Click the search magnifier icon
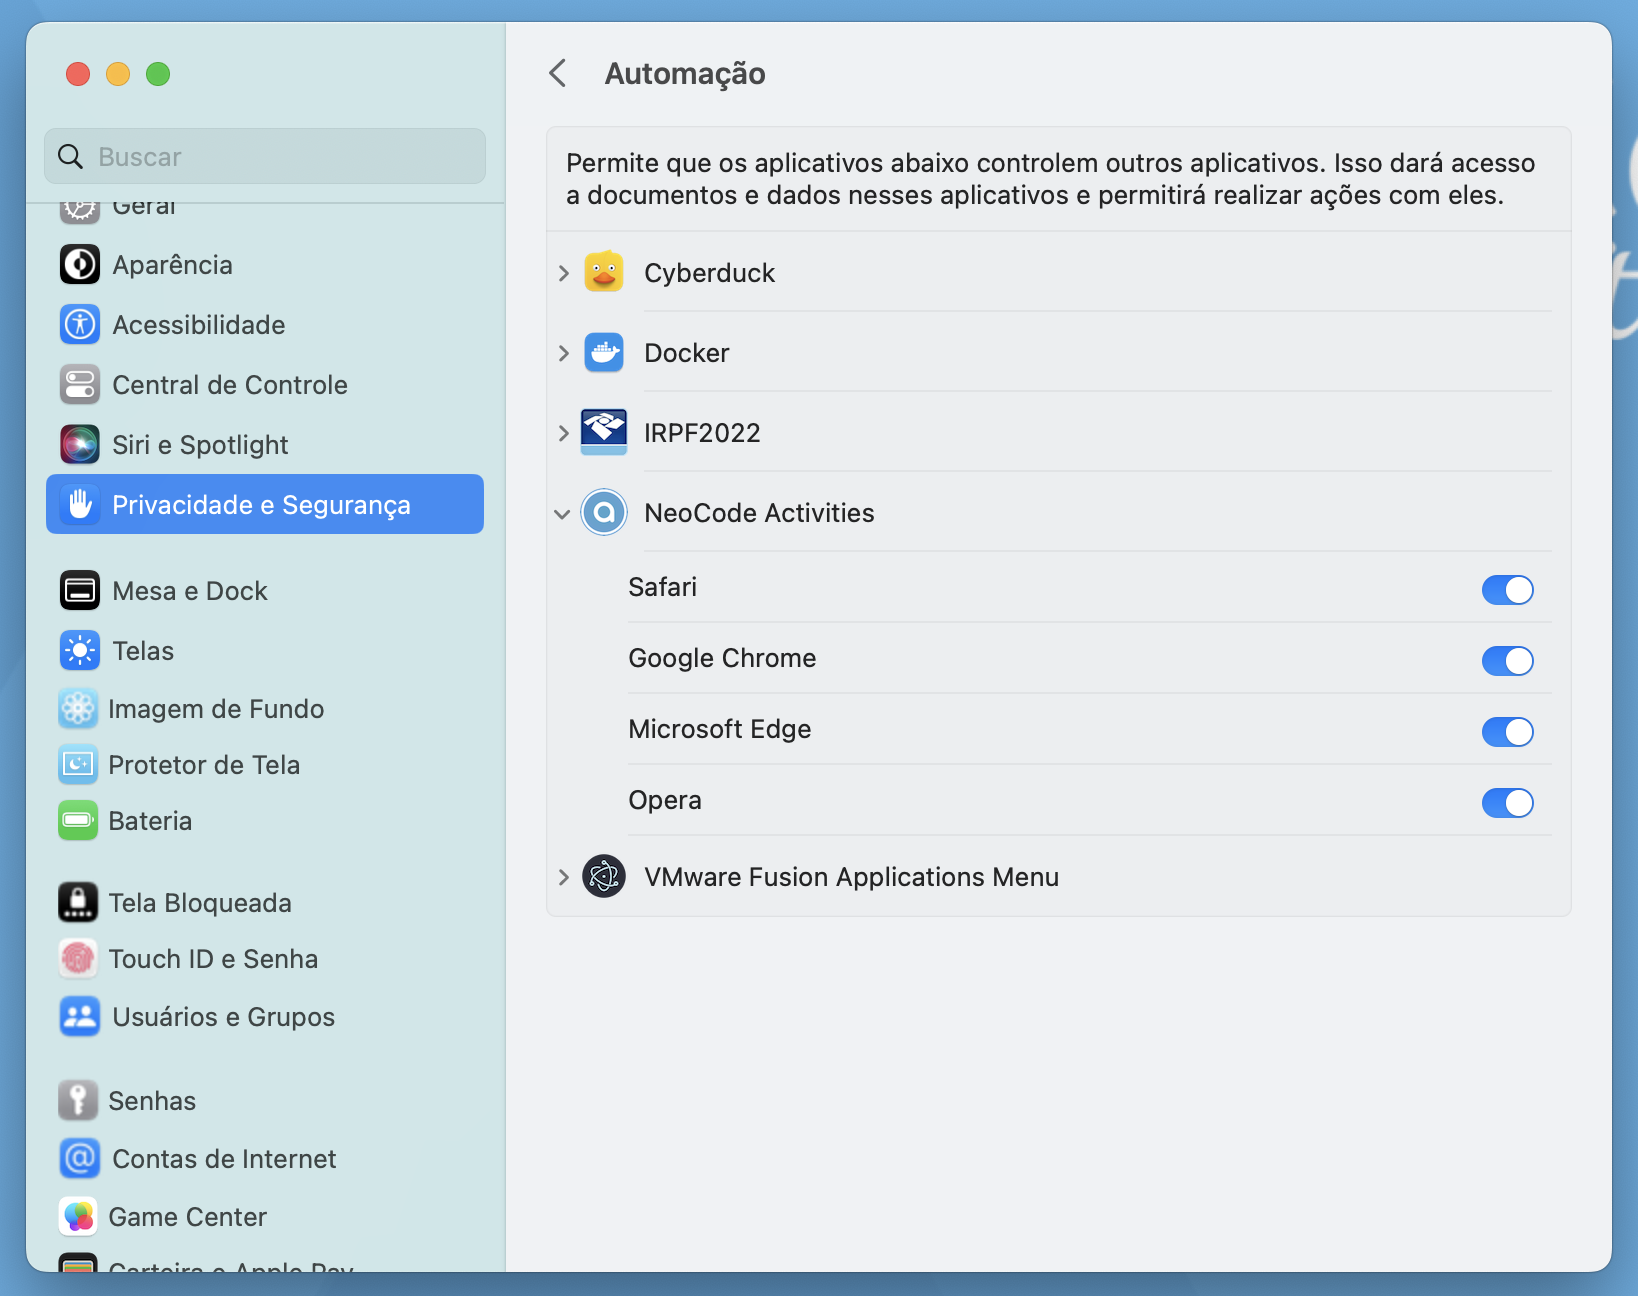This screenshot has width=1638, height=1296. (x=70, y=157)
